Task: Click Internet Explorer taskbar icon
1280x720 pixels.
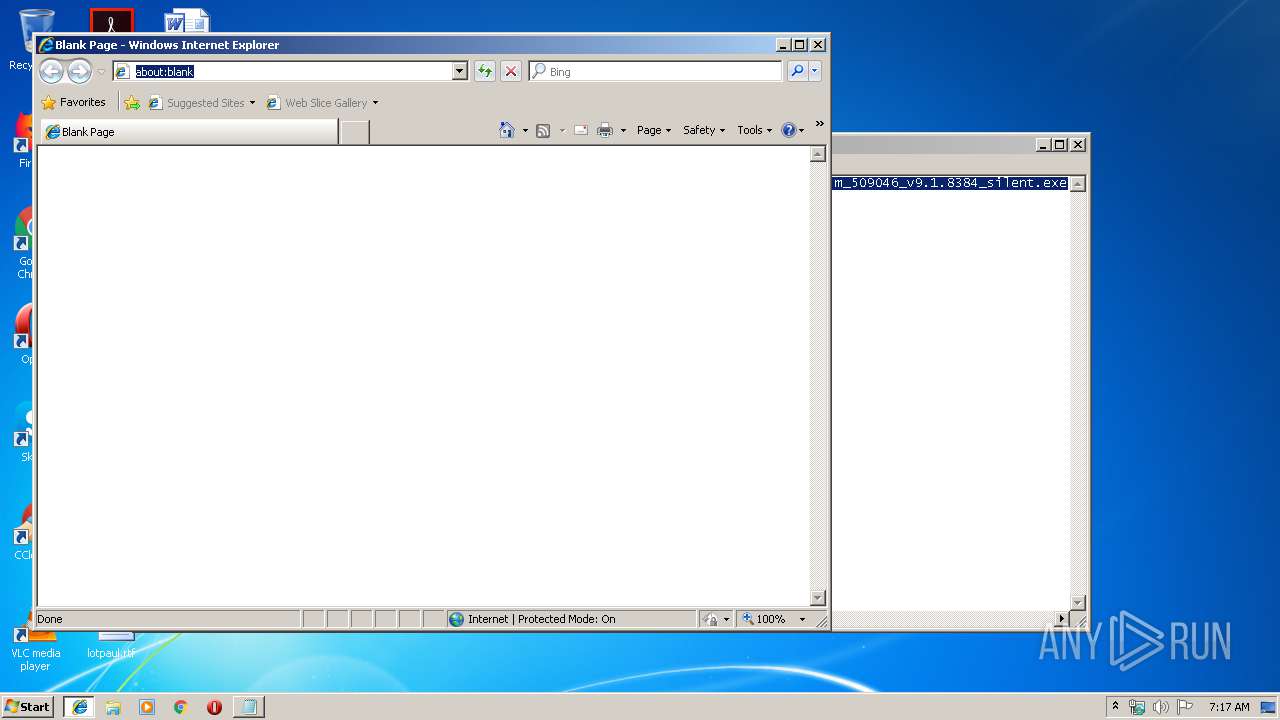Action: [x=80, y=706]
